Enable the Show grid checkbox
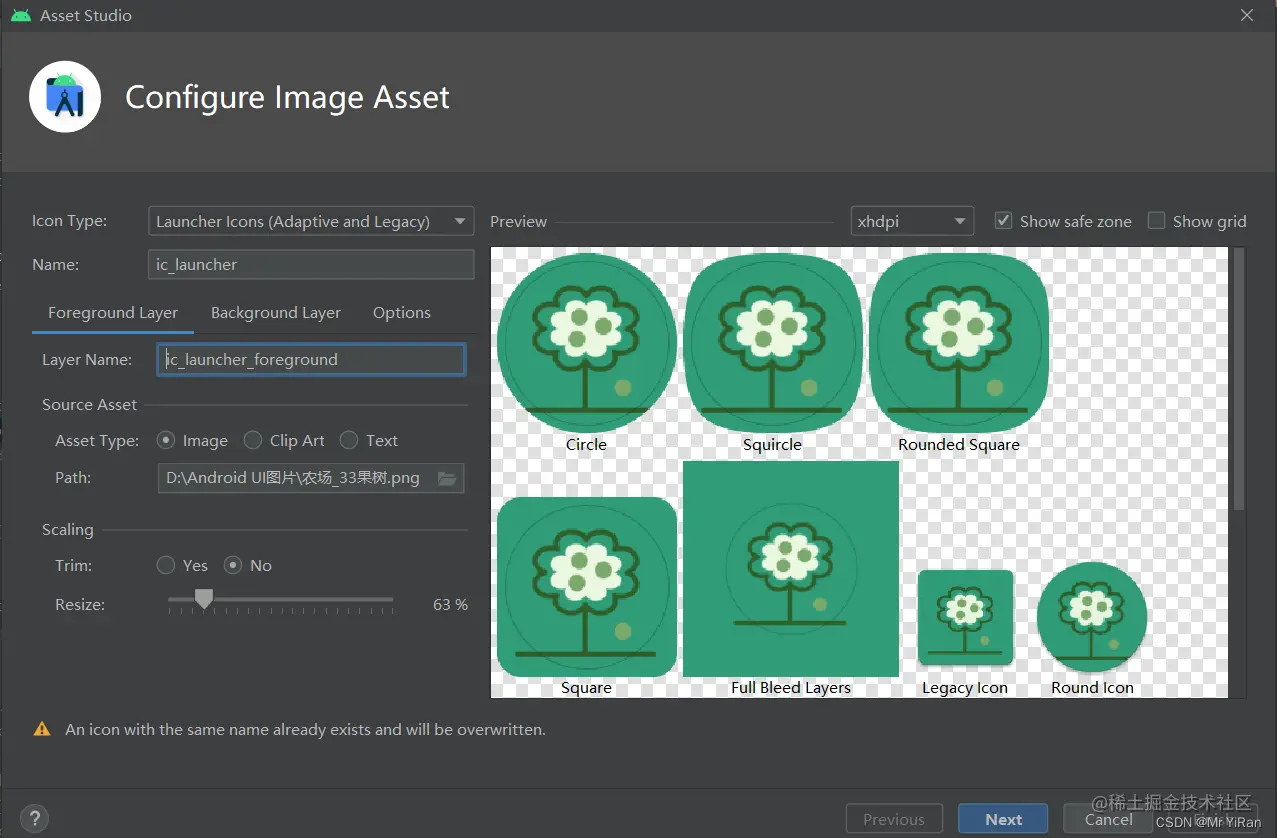The image size is (1277, 838). tap(1156, 221)
